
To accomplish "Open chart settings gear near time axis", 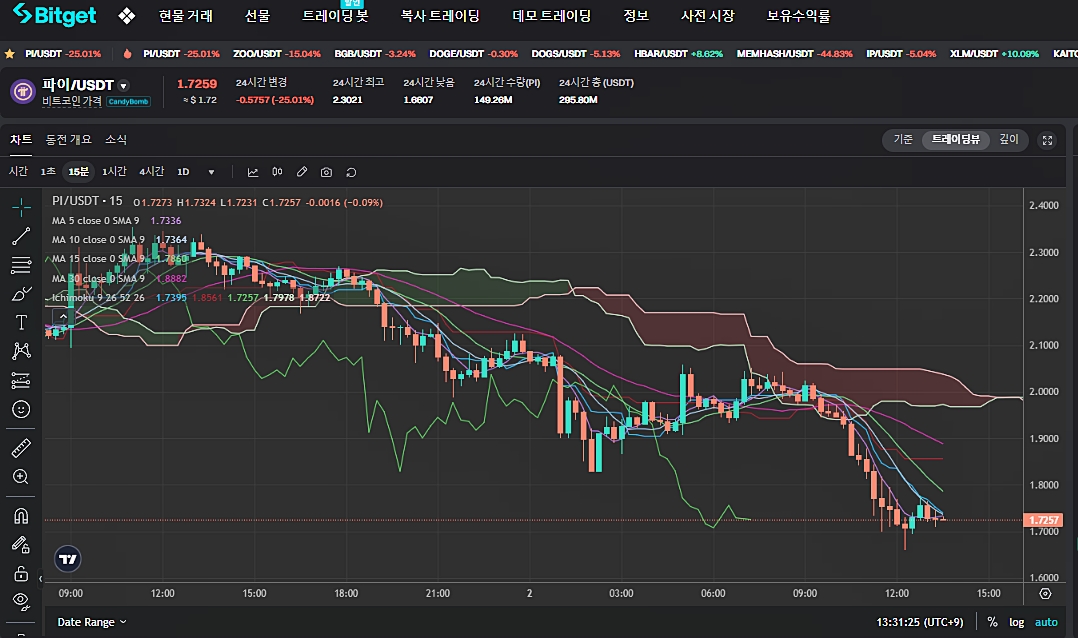I will (1045, 593).
